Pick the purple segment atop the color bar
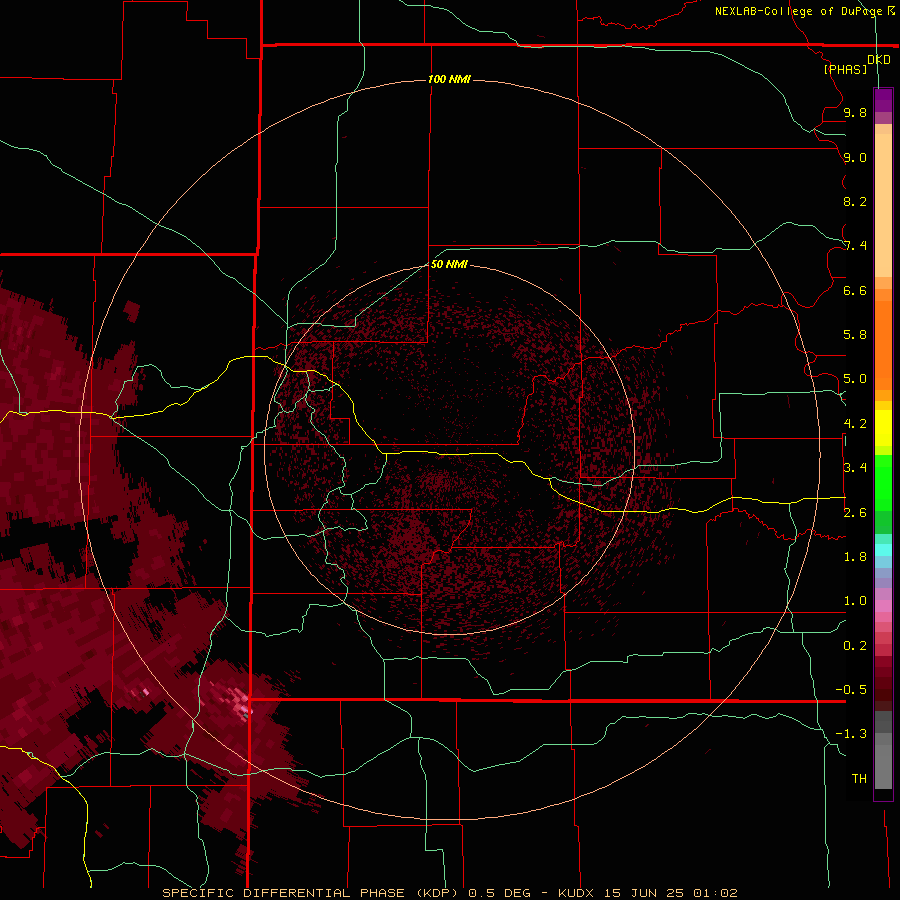 (x=883, y=100)
